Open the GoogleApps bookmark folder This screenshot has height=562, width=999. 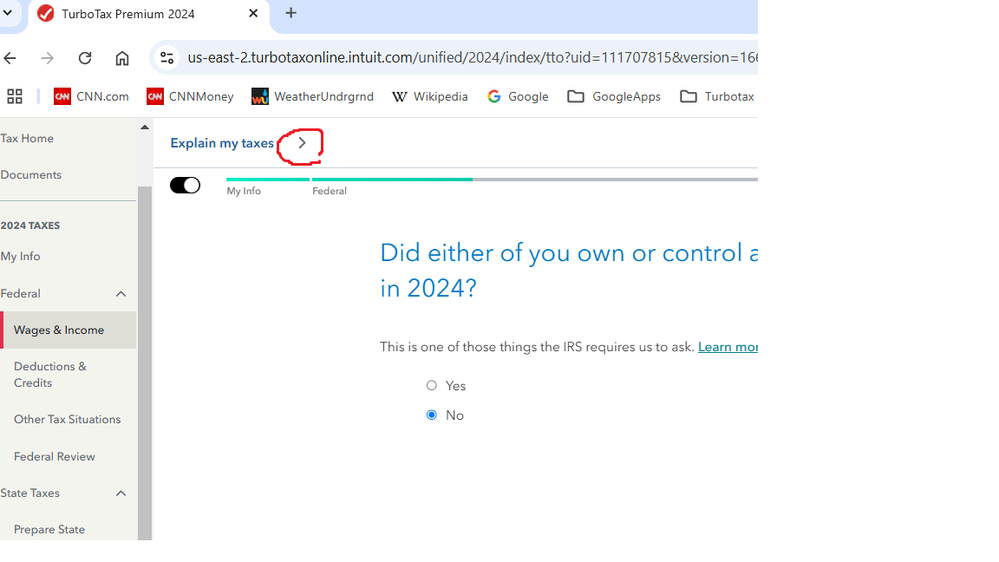point(614,96)
